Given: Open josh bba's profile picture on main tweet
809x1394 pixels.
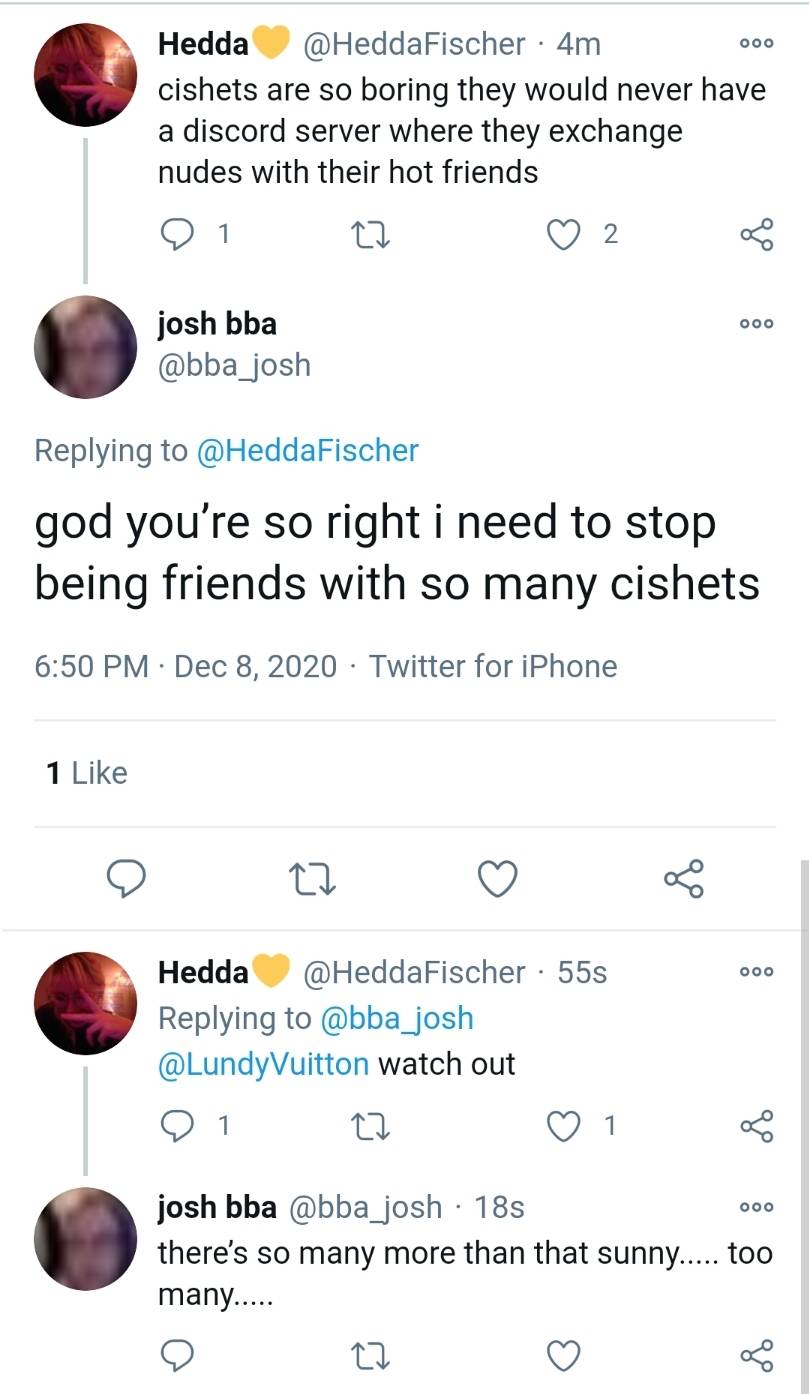Looking at the screenshot, I should [85, 347].
